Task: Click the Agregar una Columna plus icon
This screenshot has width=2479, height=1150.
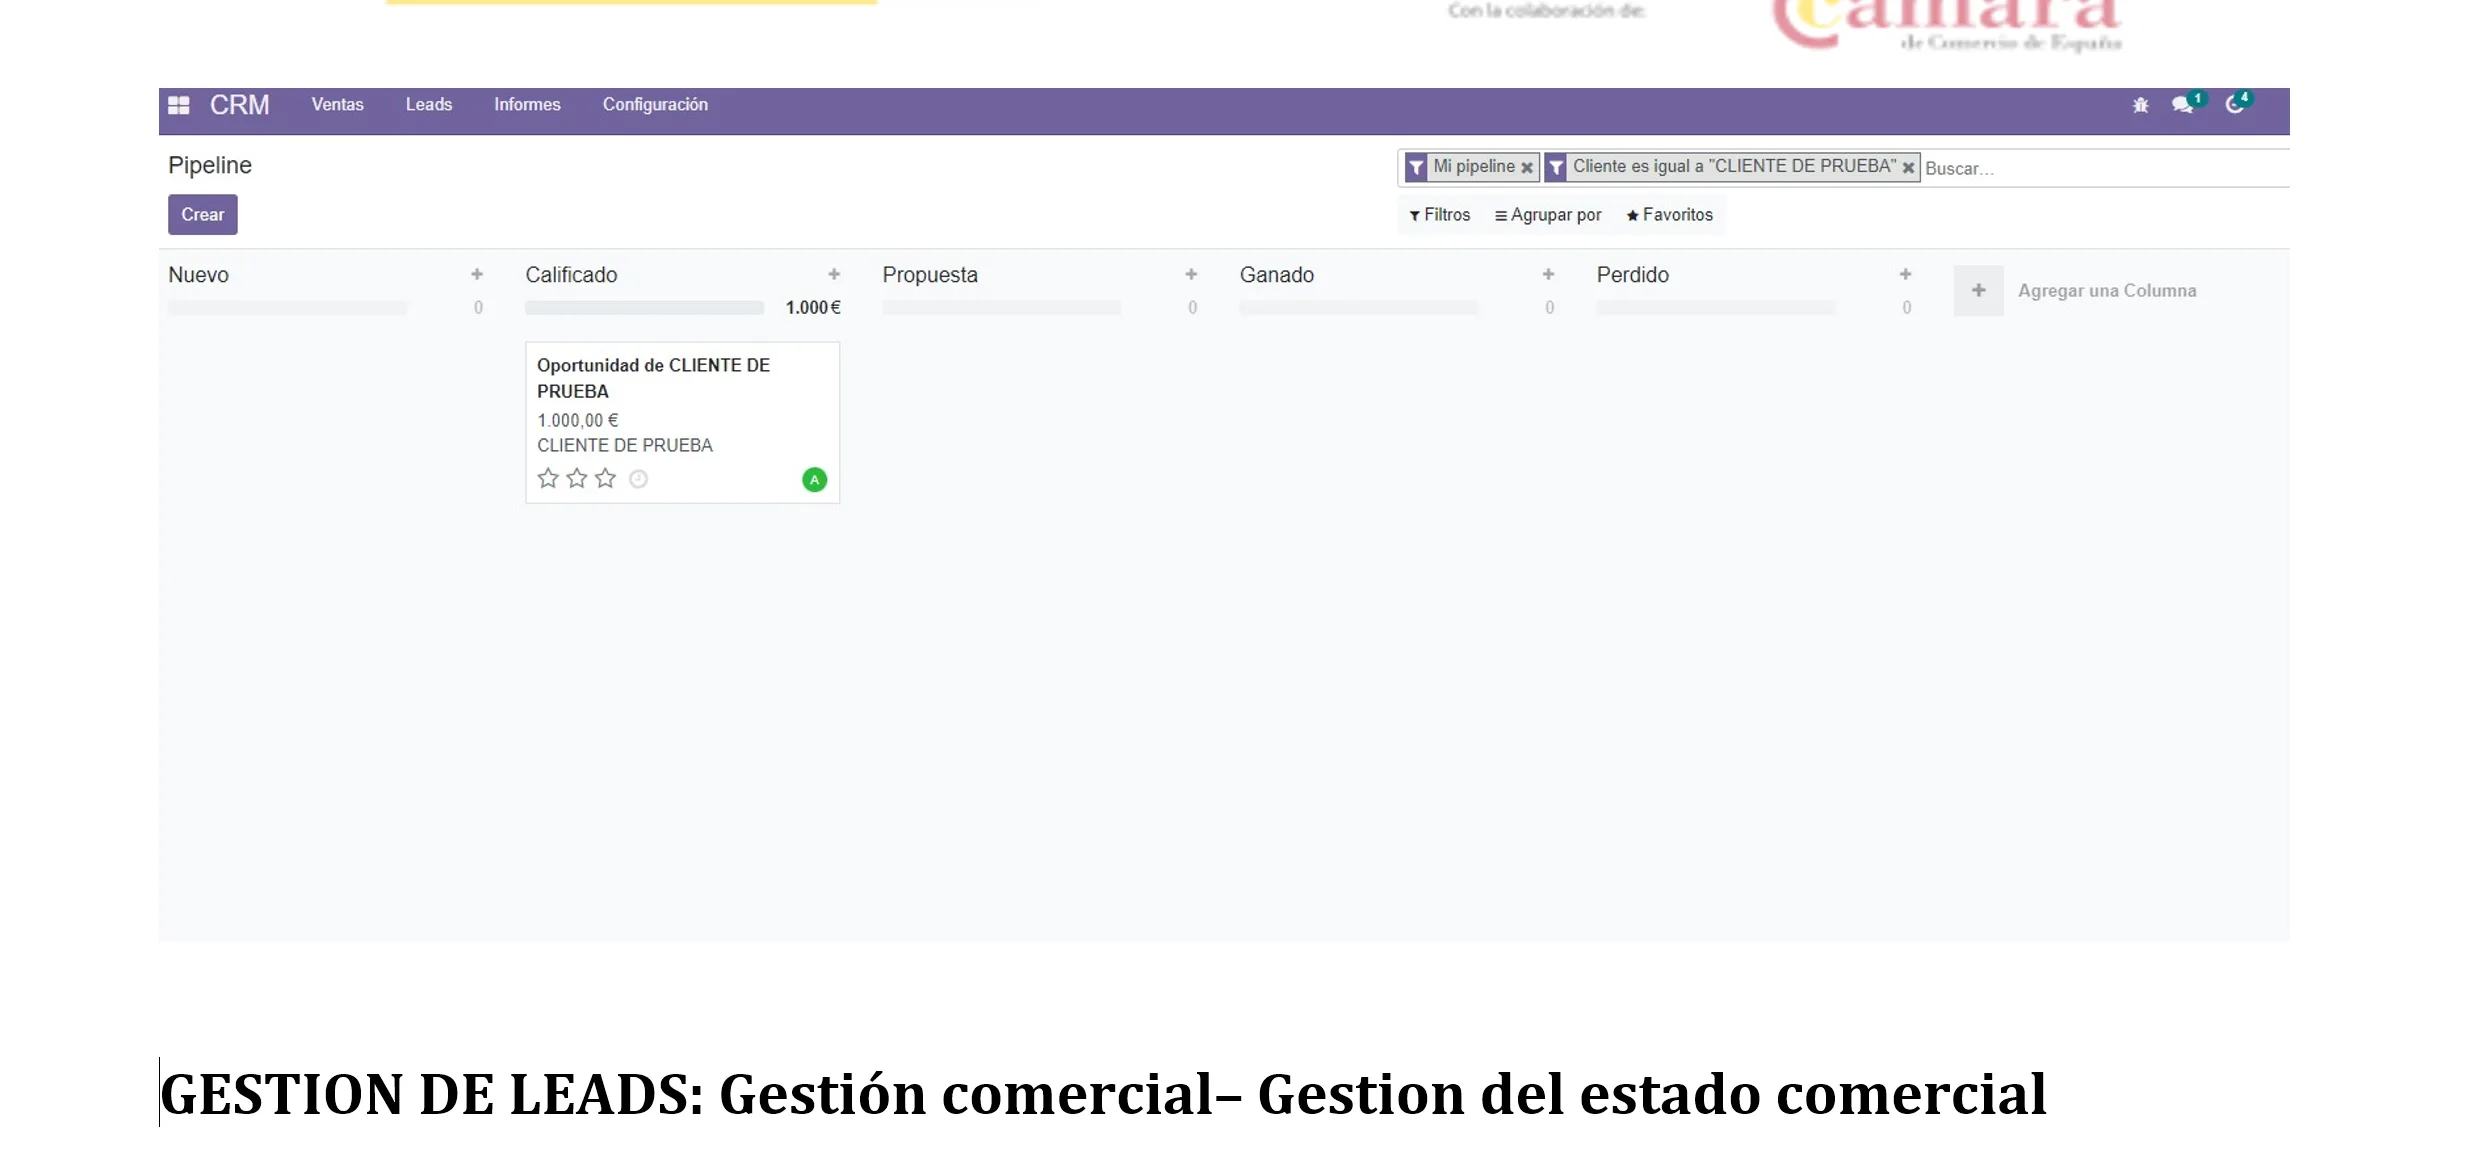Action: (x=1978, y=291)
